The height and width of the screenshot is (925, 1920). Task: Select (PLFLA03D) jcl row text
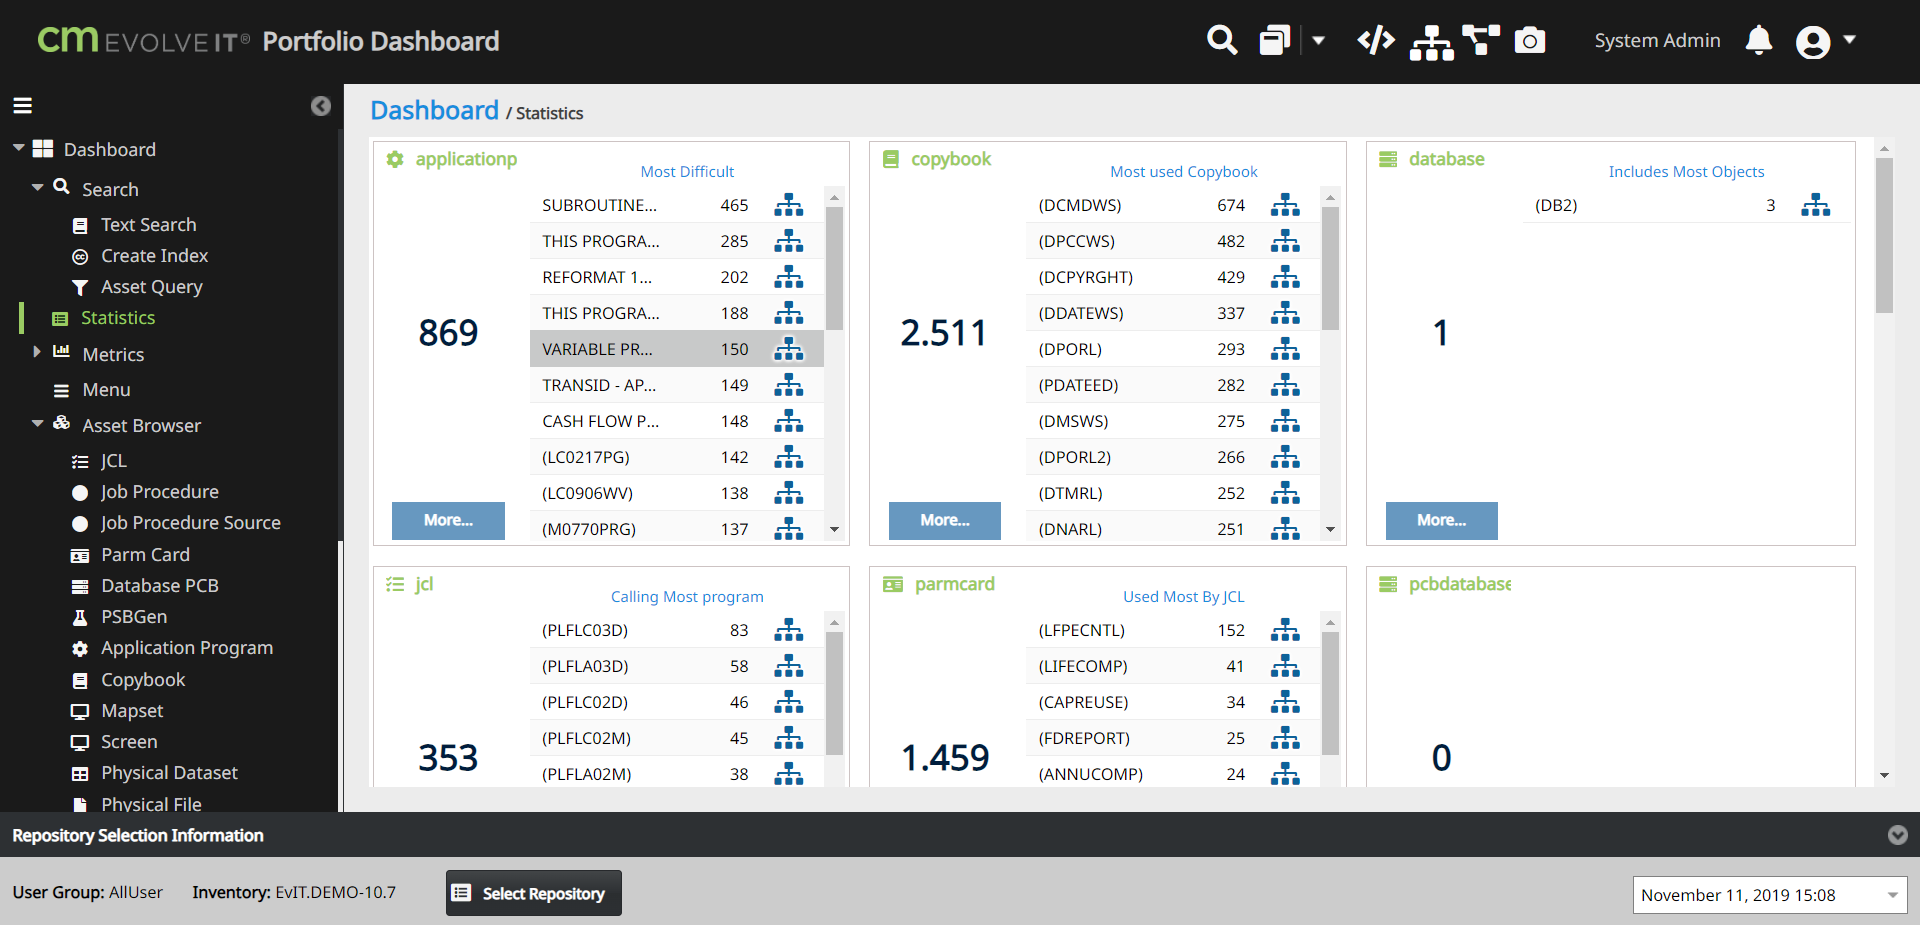585,666
